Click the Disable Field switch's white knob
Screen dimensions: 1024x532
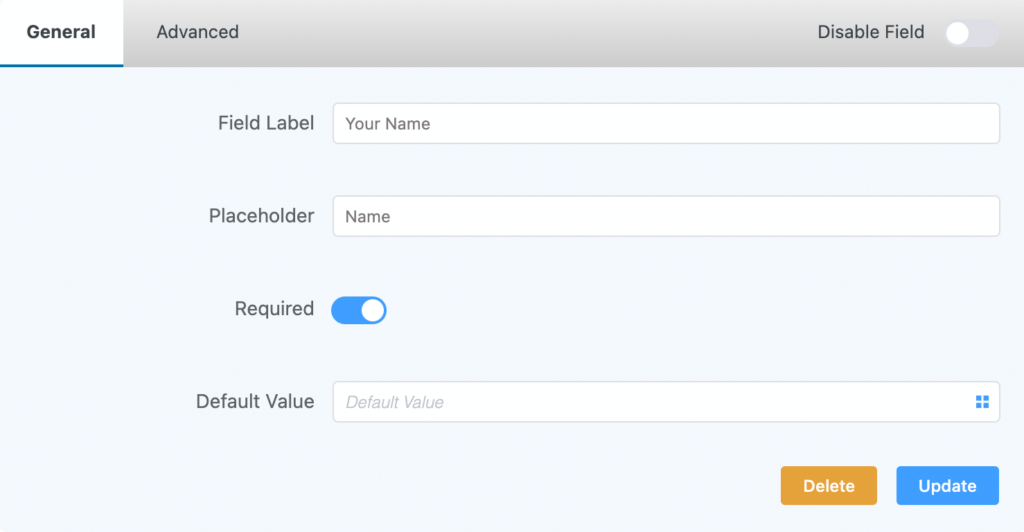tap(957, 33)
